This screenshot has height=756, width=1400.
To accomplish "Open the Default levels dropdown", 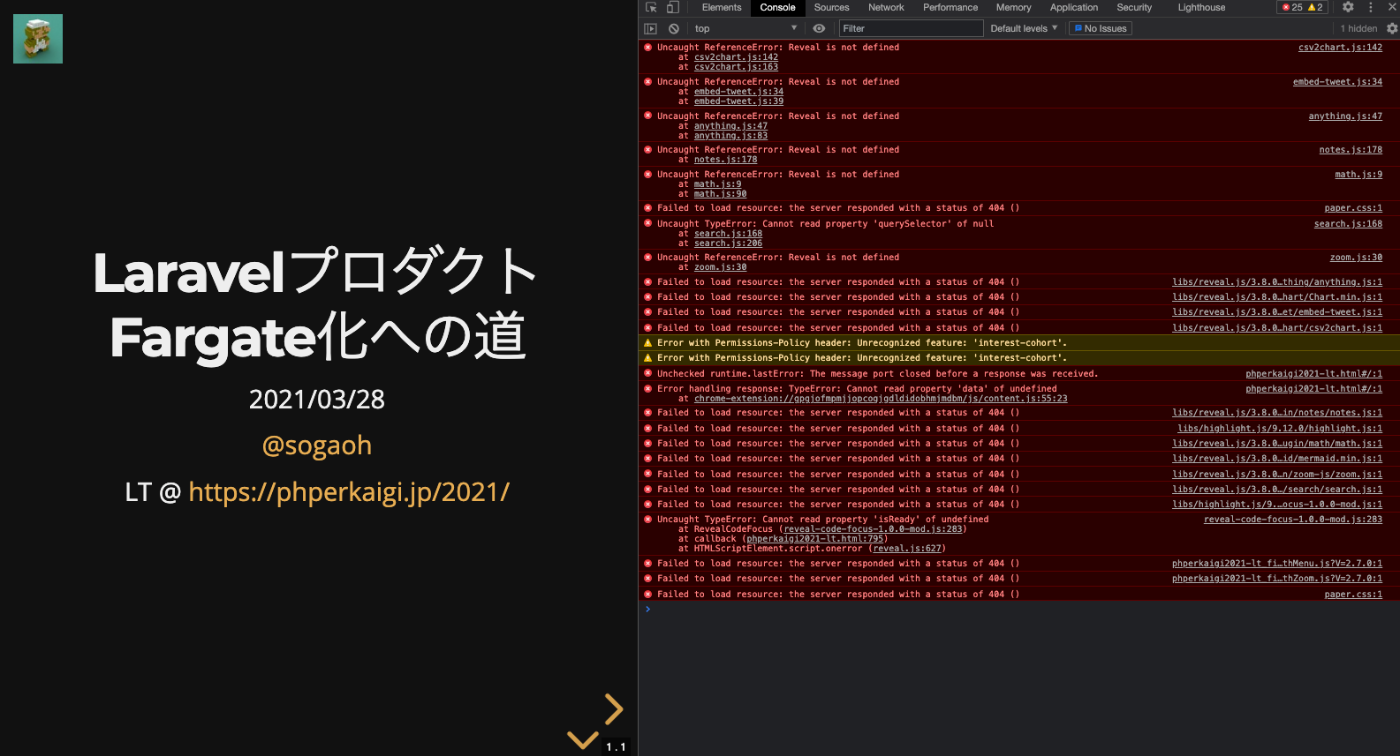I will (1024, 29).
